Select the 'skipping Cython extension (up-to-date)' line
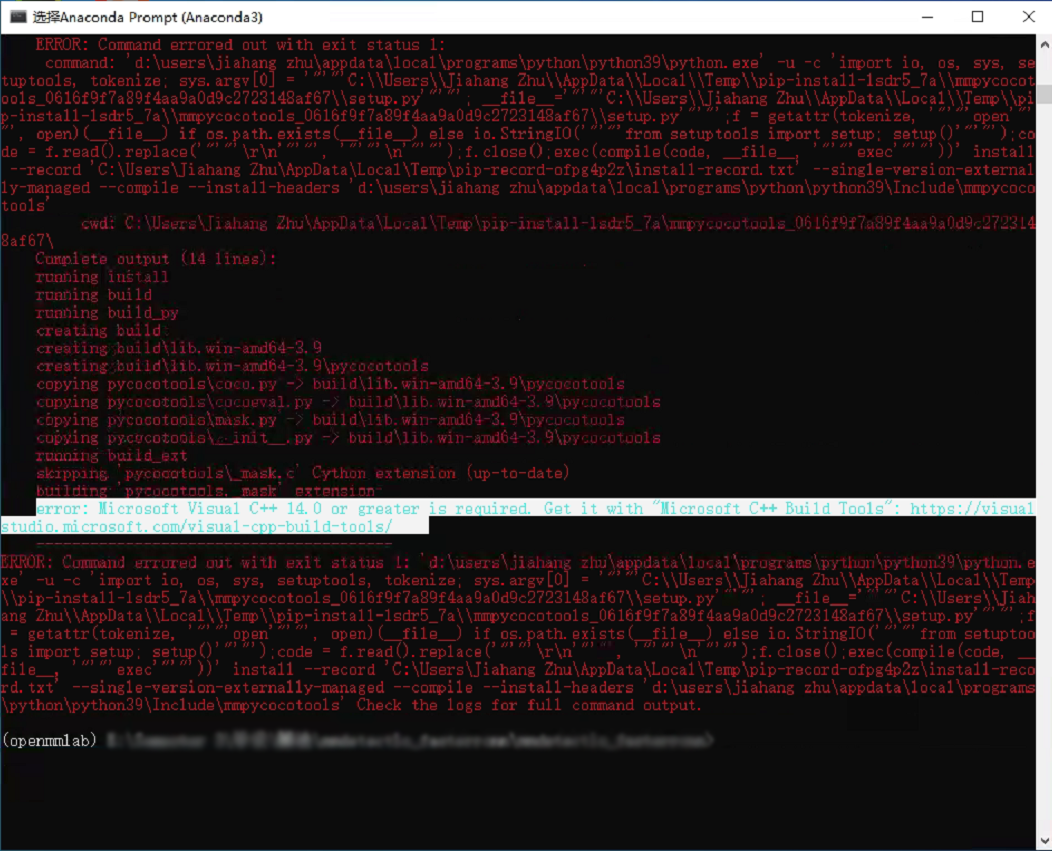The width and height of the screenshot is (1052, 851). 300,472
